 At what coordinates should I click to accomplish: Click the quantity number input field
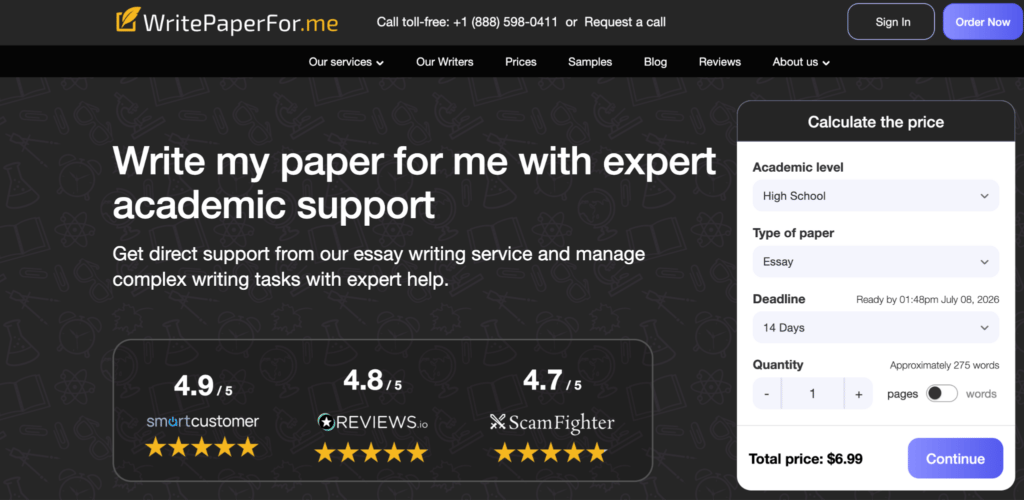[x=812, y=394]
